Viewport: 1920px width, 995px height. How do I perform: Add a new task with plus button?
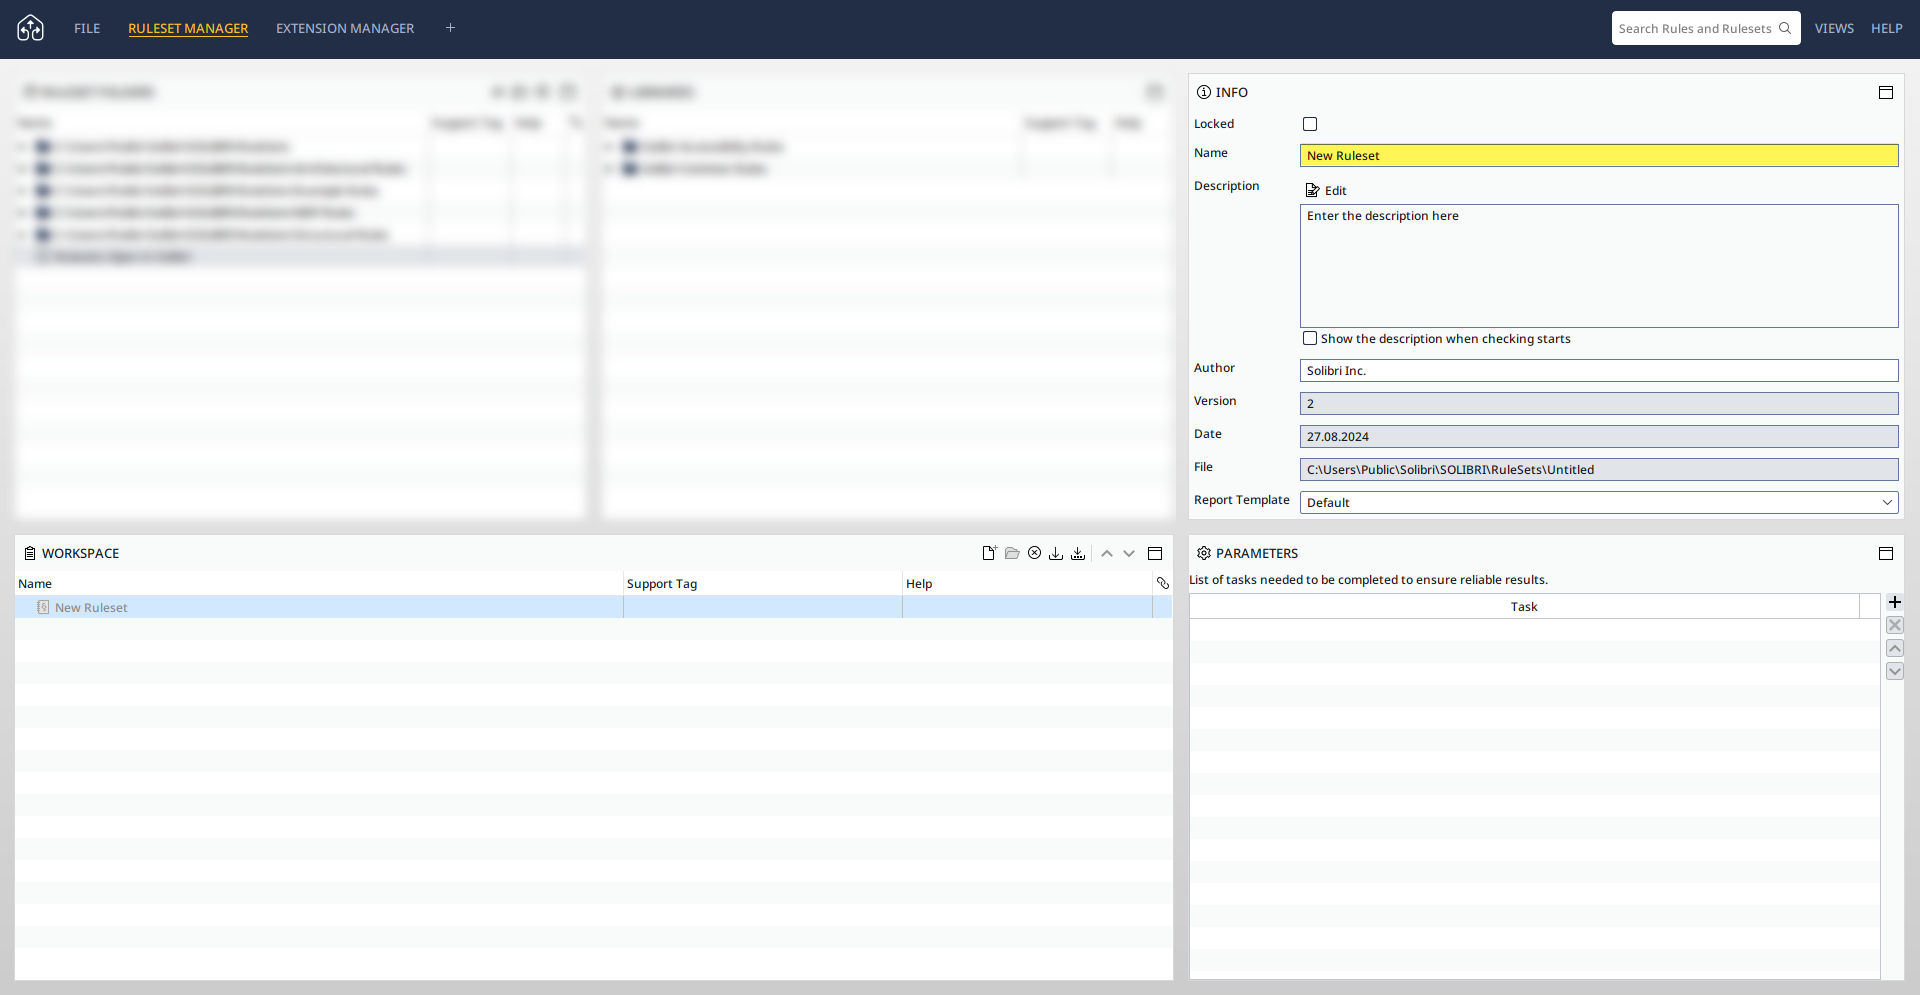[1895, 602]
